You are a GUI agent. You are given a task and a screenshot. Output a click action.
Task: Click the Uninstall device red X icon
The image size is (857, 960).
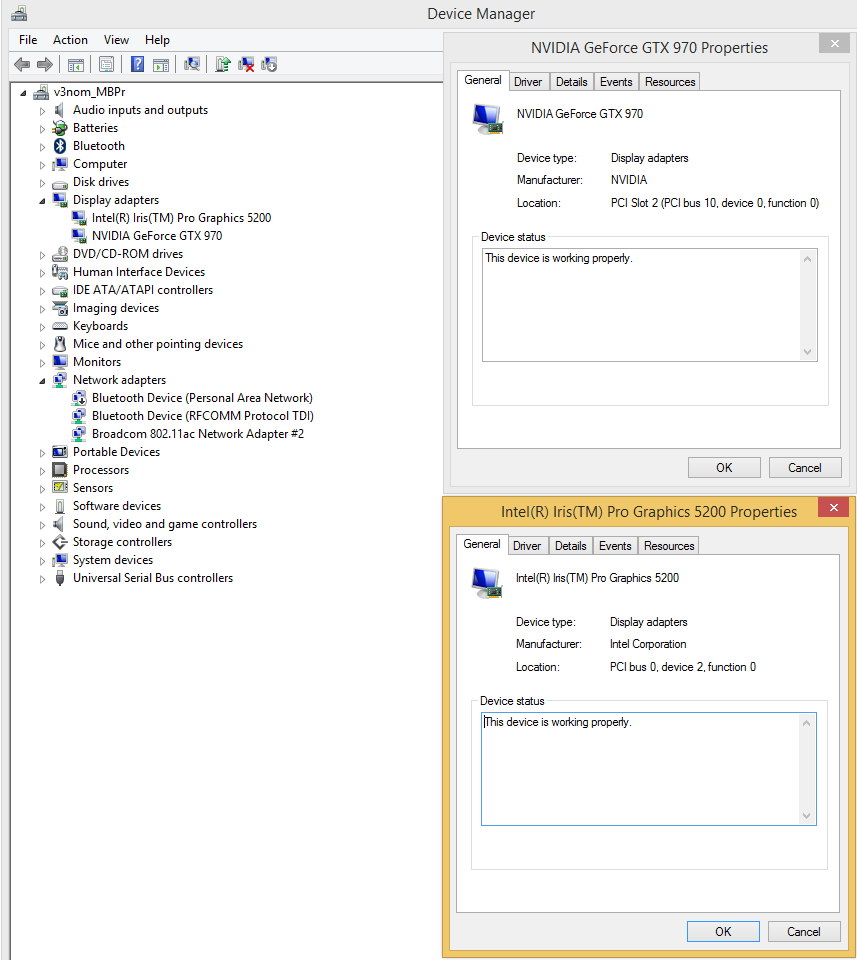246,64
